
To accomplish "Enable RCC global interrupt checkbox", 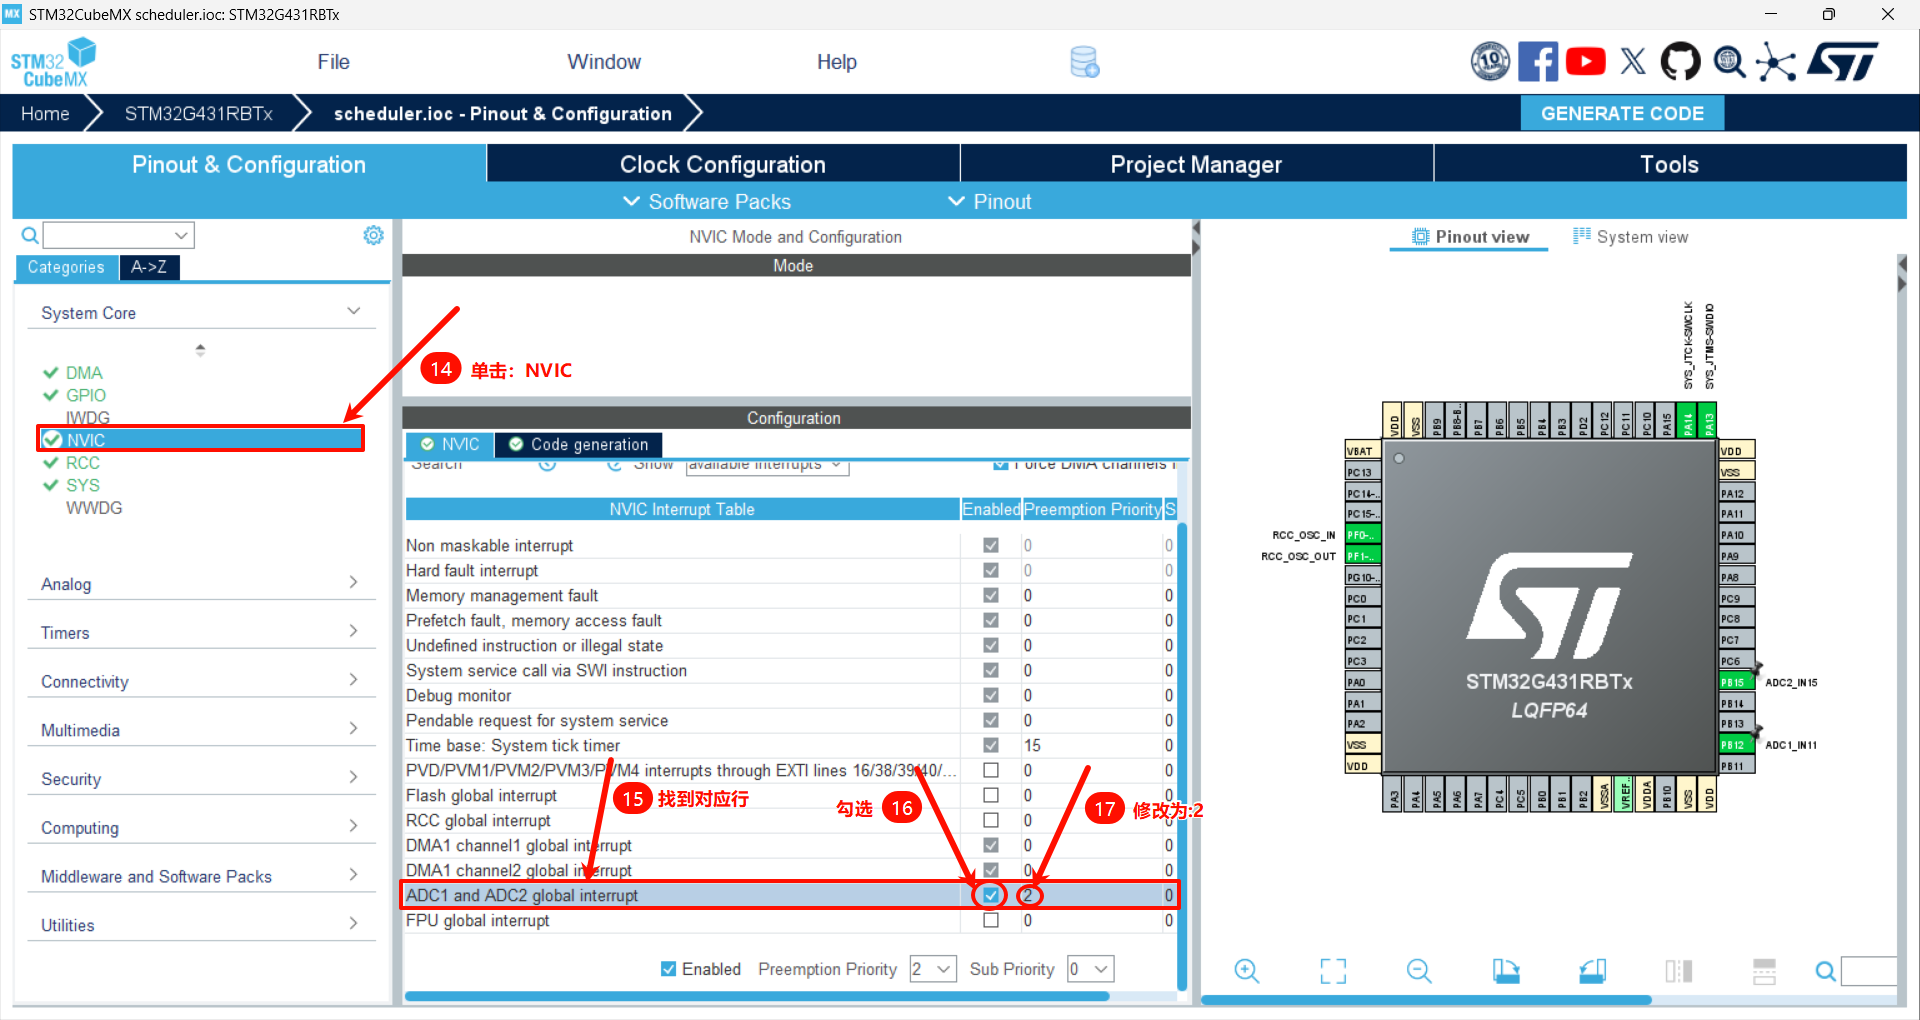I will pos(991,820).
